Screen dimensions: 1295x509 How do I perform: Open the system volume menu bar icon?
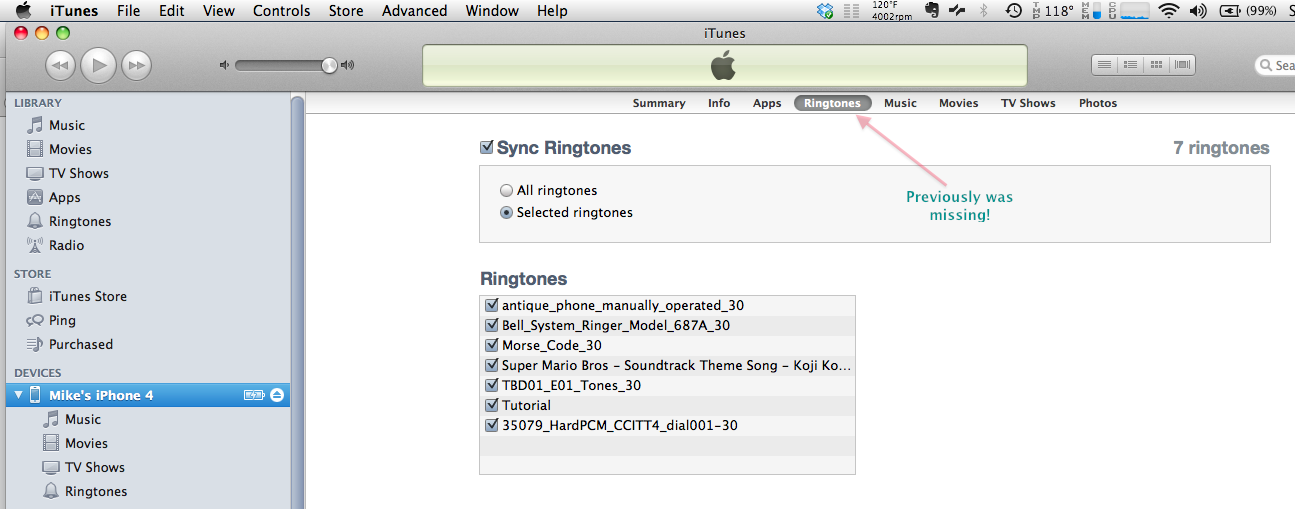click(x=1197, y=11)
